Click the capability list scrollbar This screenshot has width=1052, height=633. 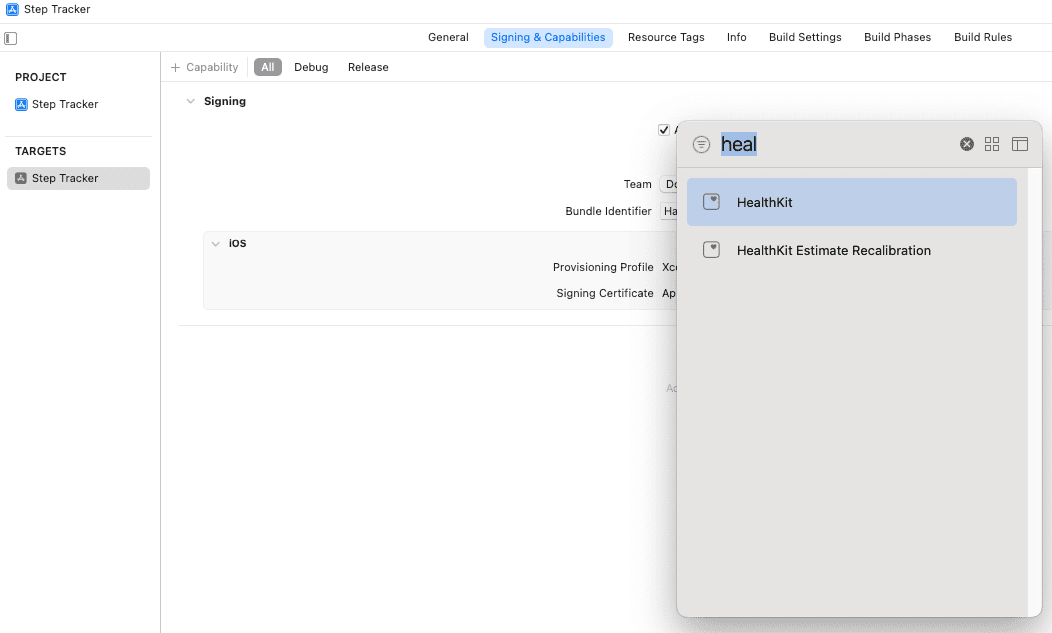1034,391
